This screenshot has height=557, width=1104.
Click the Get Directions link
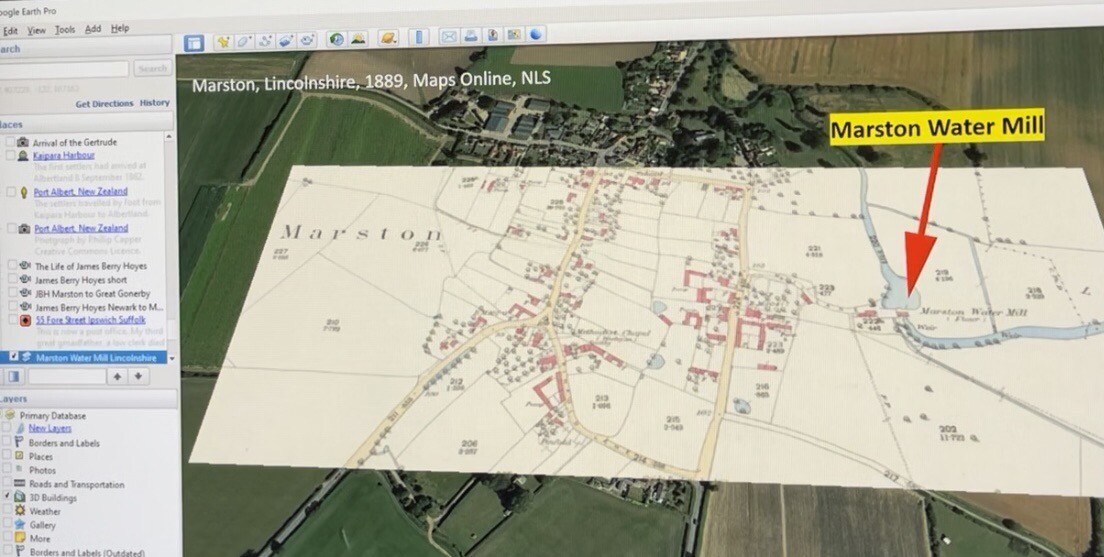(x=104, y=104)
